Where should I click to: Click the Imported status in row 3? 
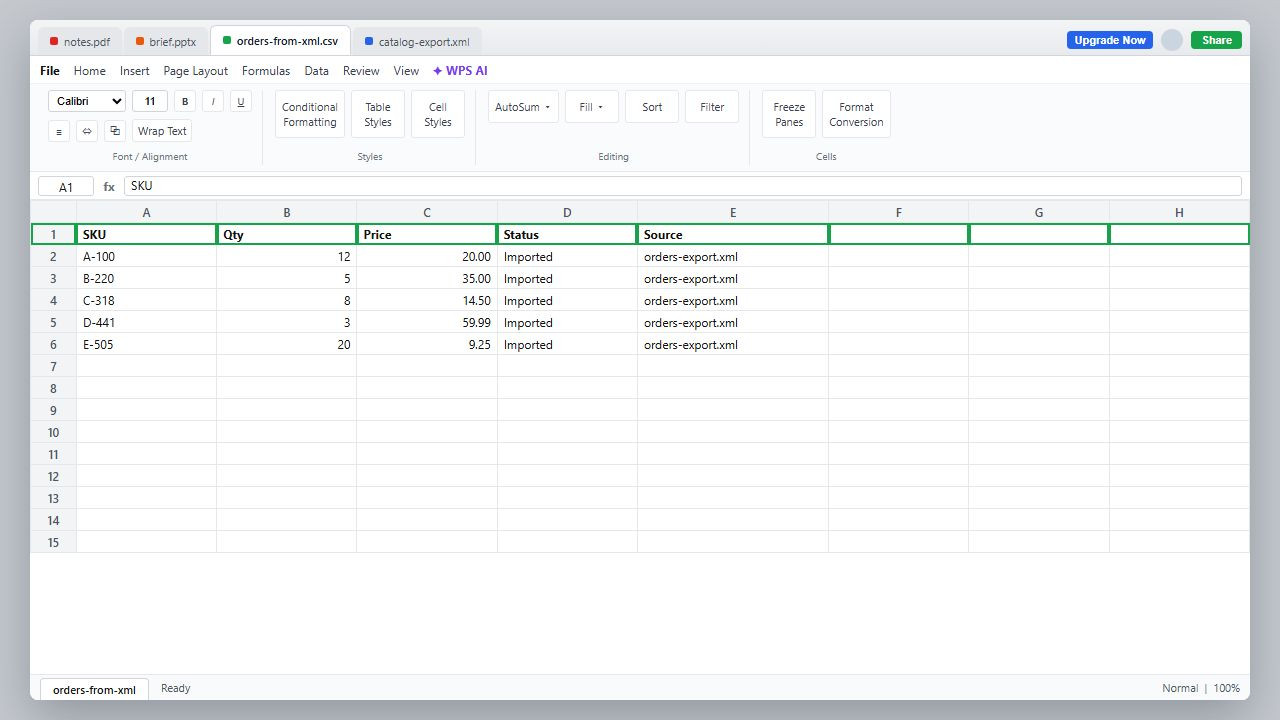pyautogui.click(x=567, y=279)
